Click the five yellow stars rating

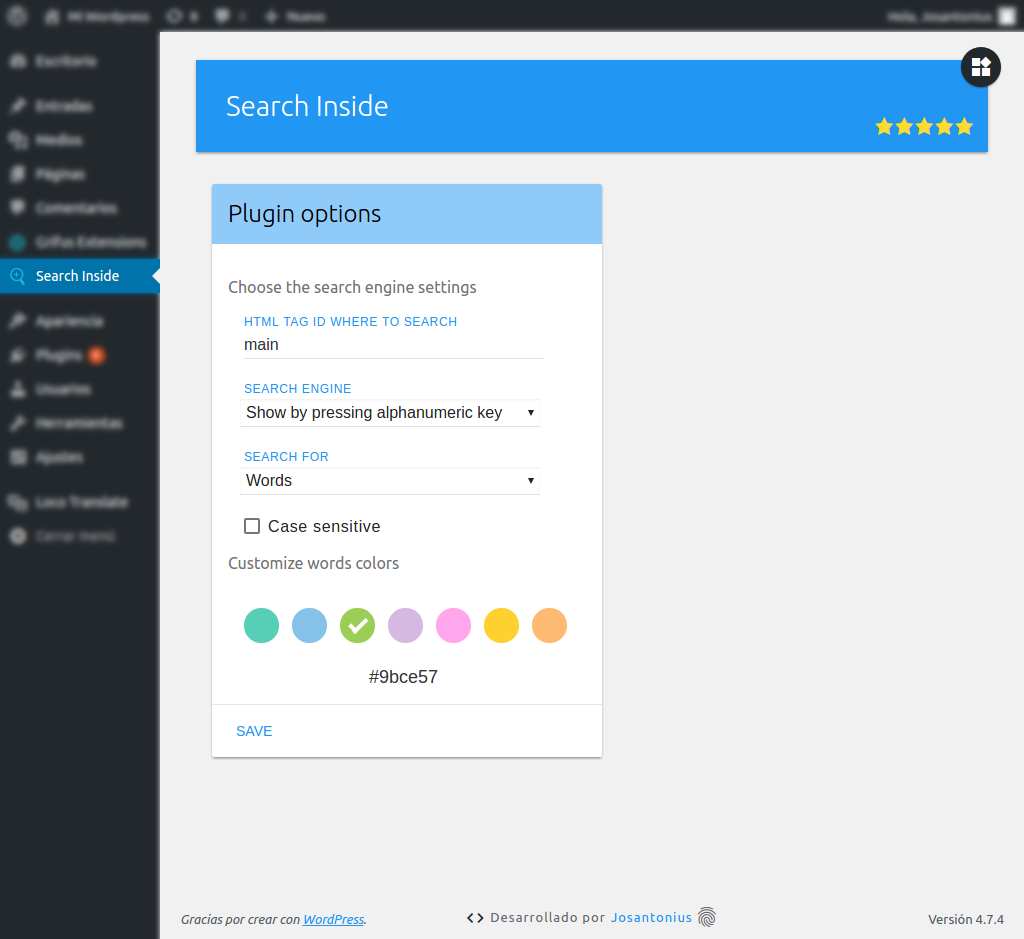(923, 126)
